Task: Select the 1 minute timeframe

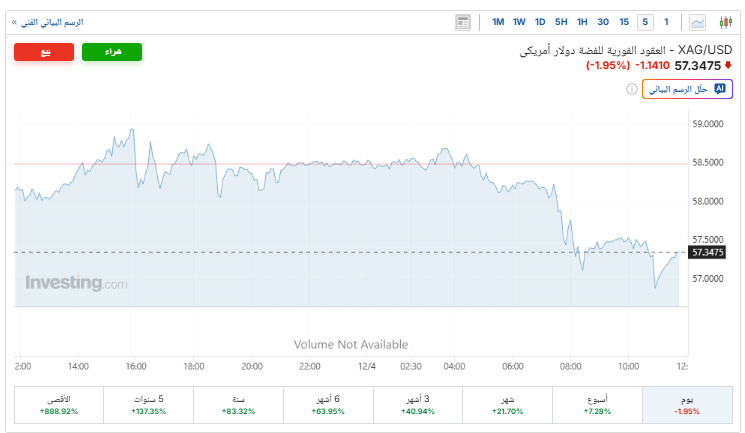Action: (x=666, y=21)
